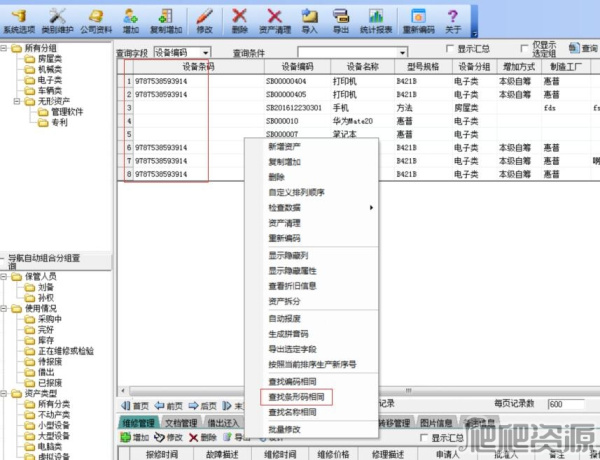
Task: Open 资产清理 from the toolbar
Action: pyautogui.click(x=273, y=19)
